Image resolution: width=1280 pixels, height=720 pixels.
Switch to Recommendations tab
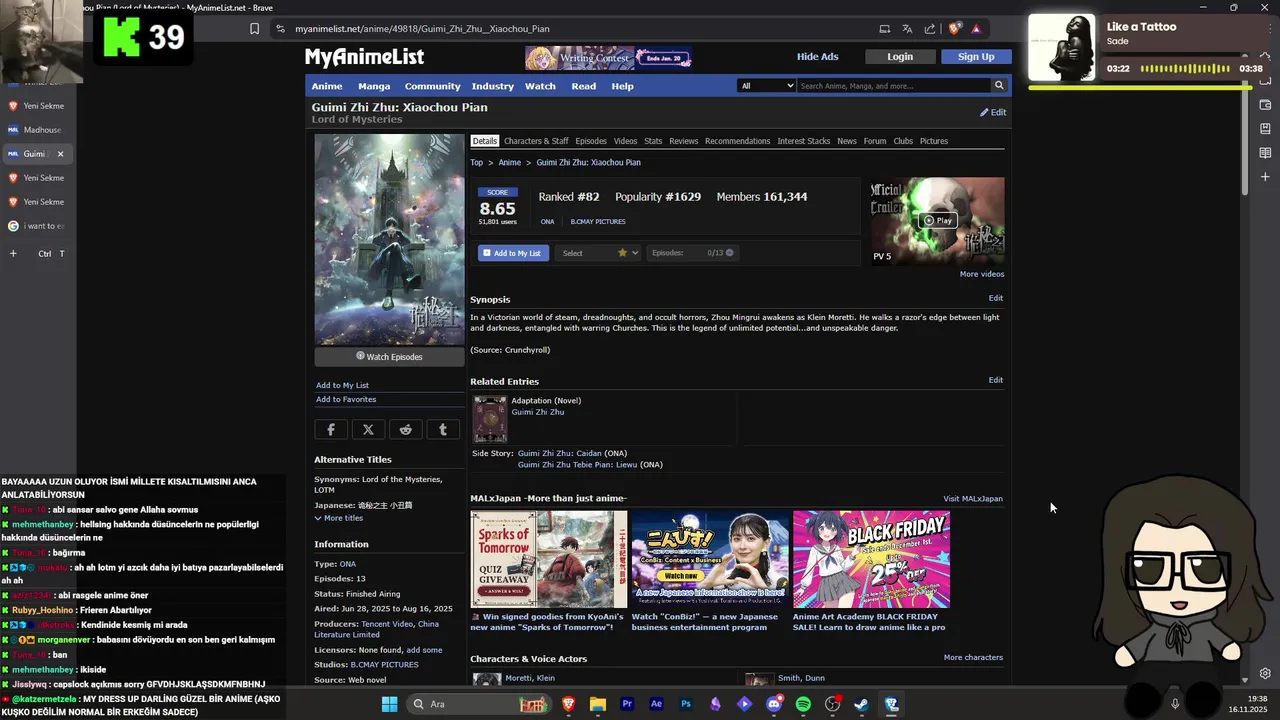(737, 141)
